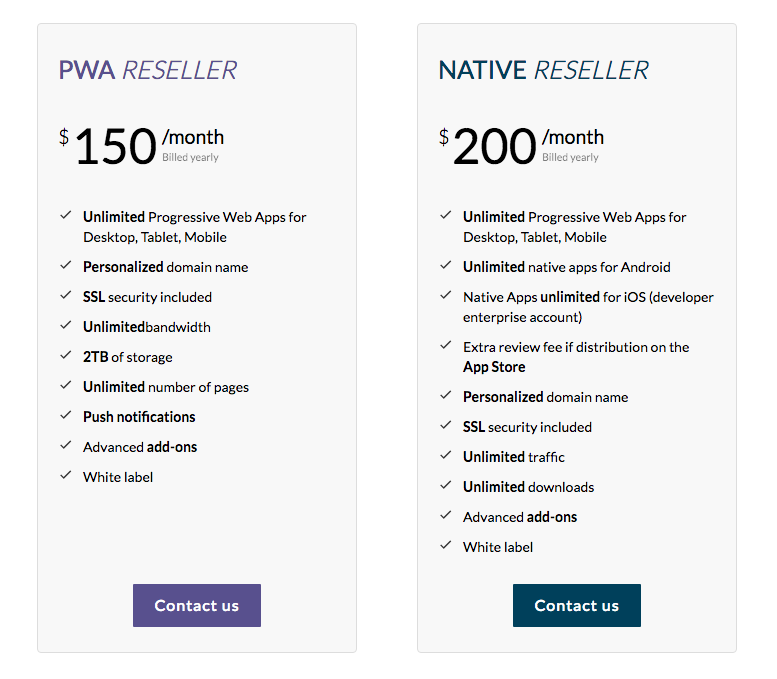Select the checkmark beside Unlimited bandwidth
Viewport: 777px width, 679px height.
click(66, 326)
